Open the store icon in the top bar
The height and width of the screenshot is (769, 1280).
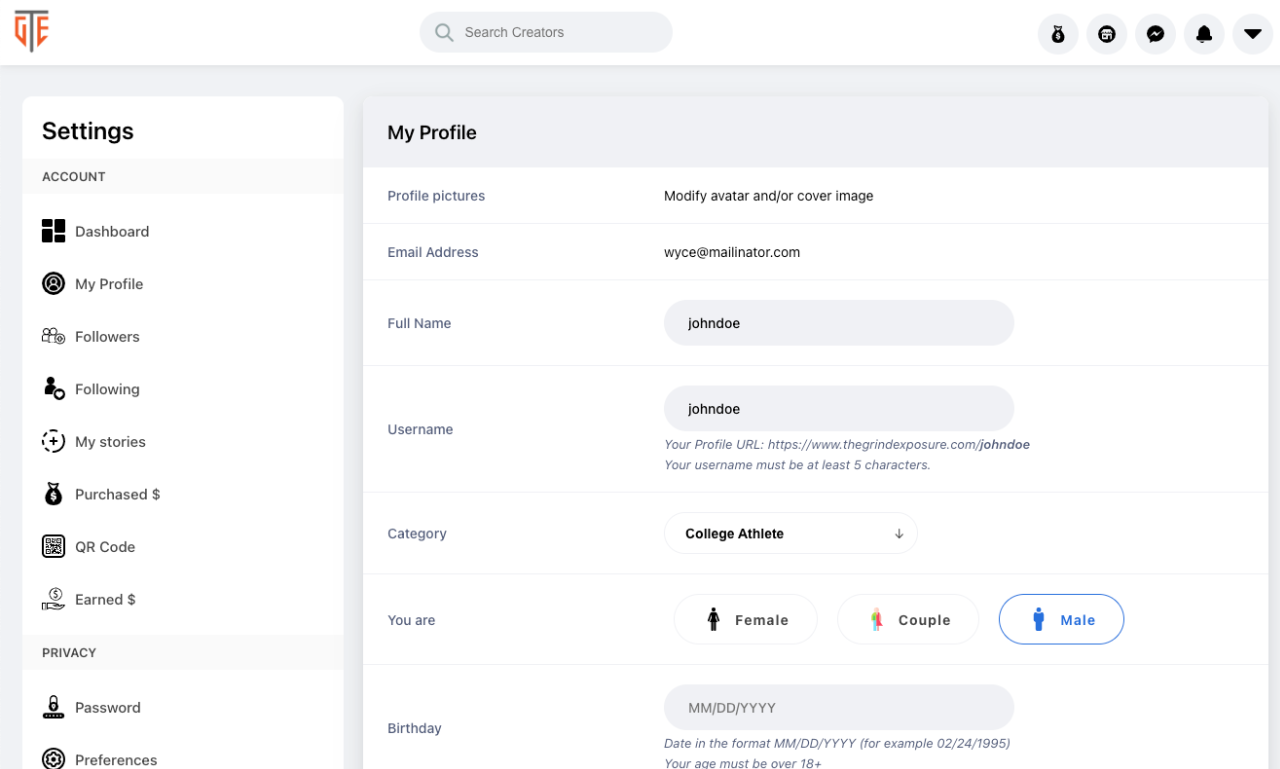(1106, 33)
